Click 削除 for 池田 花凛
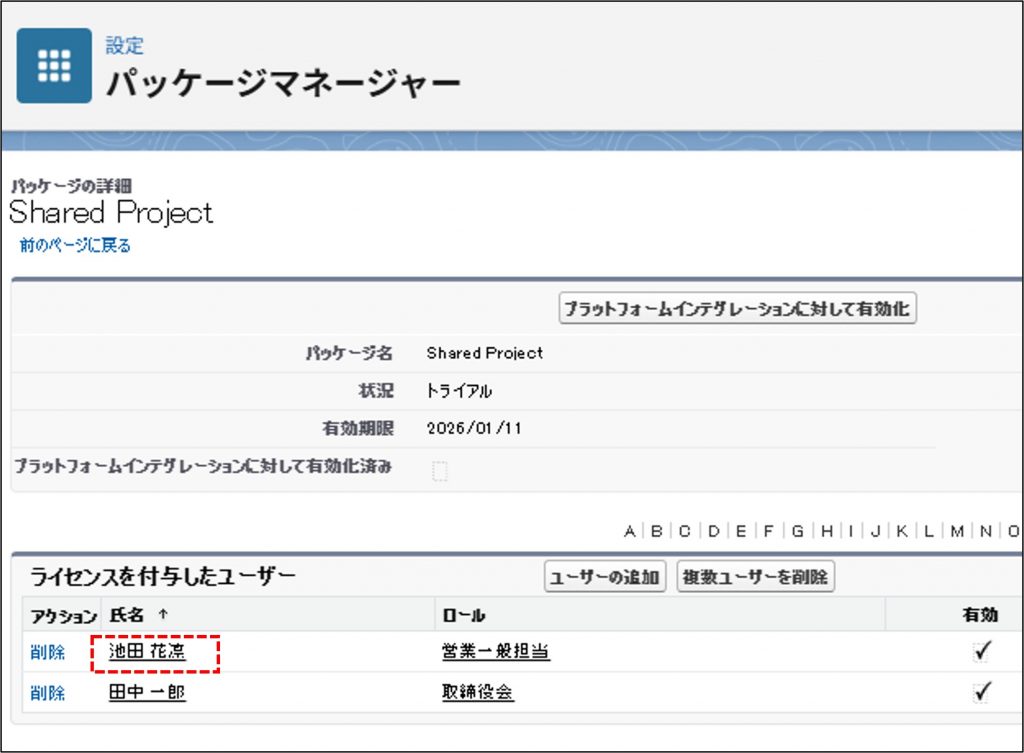This screenshot has width=1024, height=753. [47, 653]
